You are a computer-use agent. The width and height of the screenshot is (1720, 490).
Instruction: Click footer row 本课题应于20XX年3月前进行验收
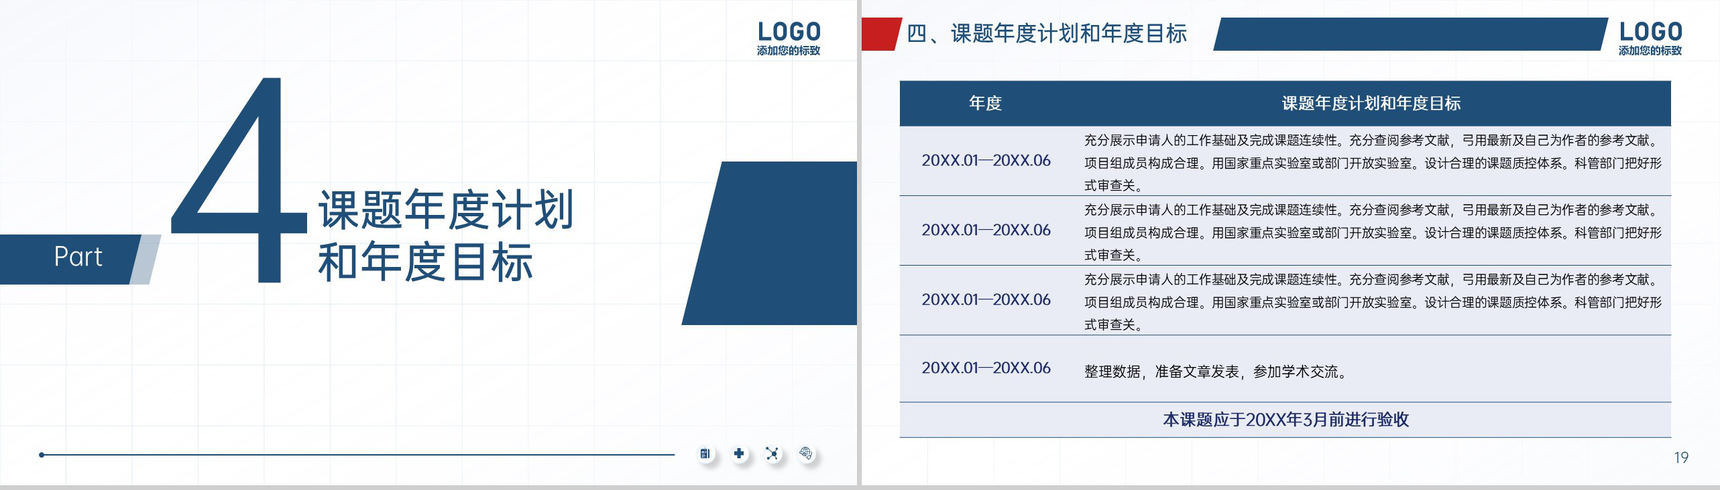point(1285,420)
